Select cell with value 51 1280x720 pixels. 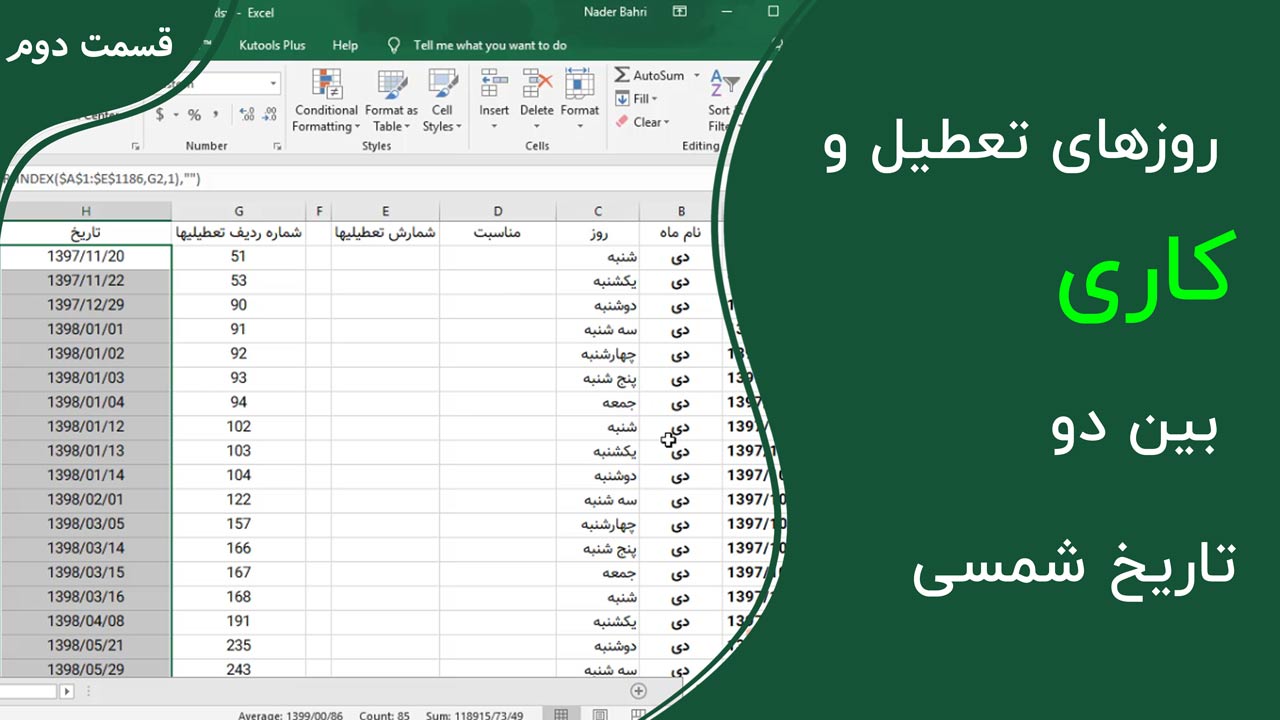(238, 257)
